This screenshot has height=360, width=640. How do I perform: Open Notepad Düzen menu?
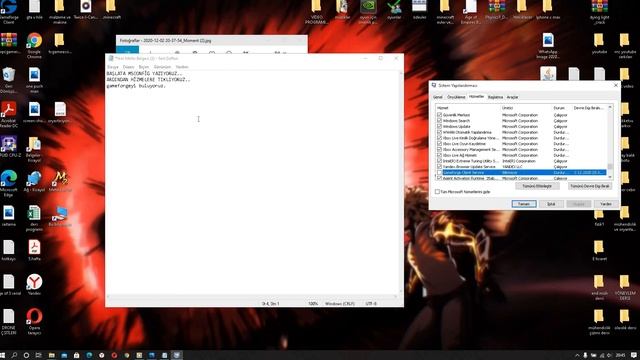129,67
